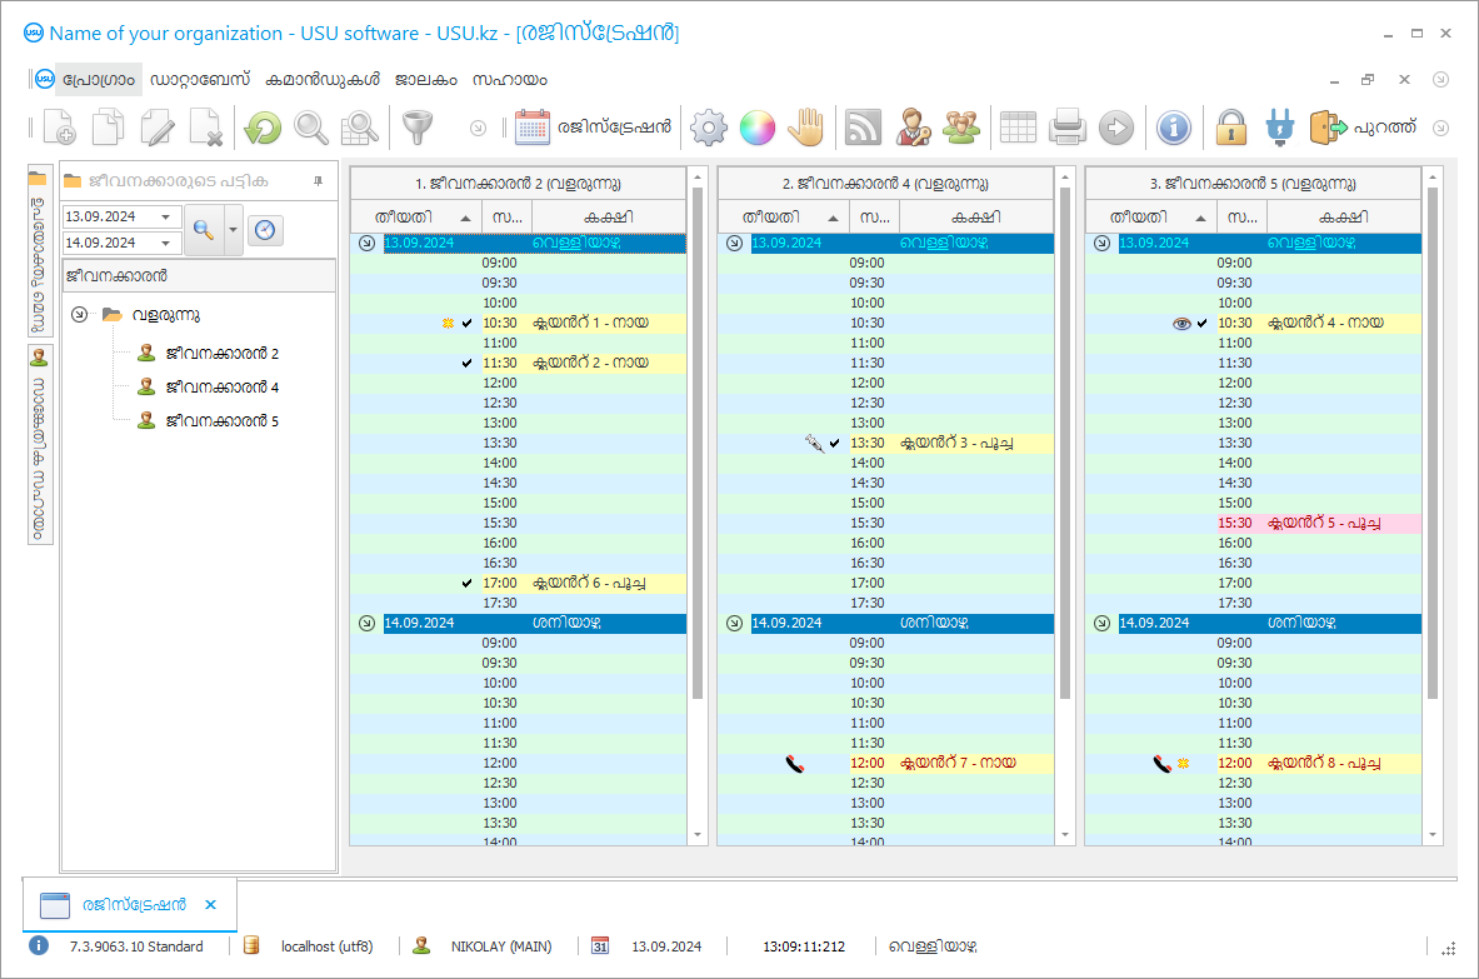This screenshot has height=979, width=1479.
Task: Open the 13.09.2024 start date dropdown
Action: (x=166, y=217)
